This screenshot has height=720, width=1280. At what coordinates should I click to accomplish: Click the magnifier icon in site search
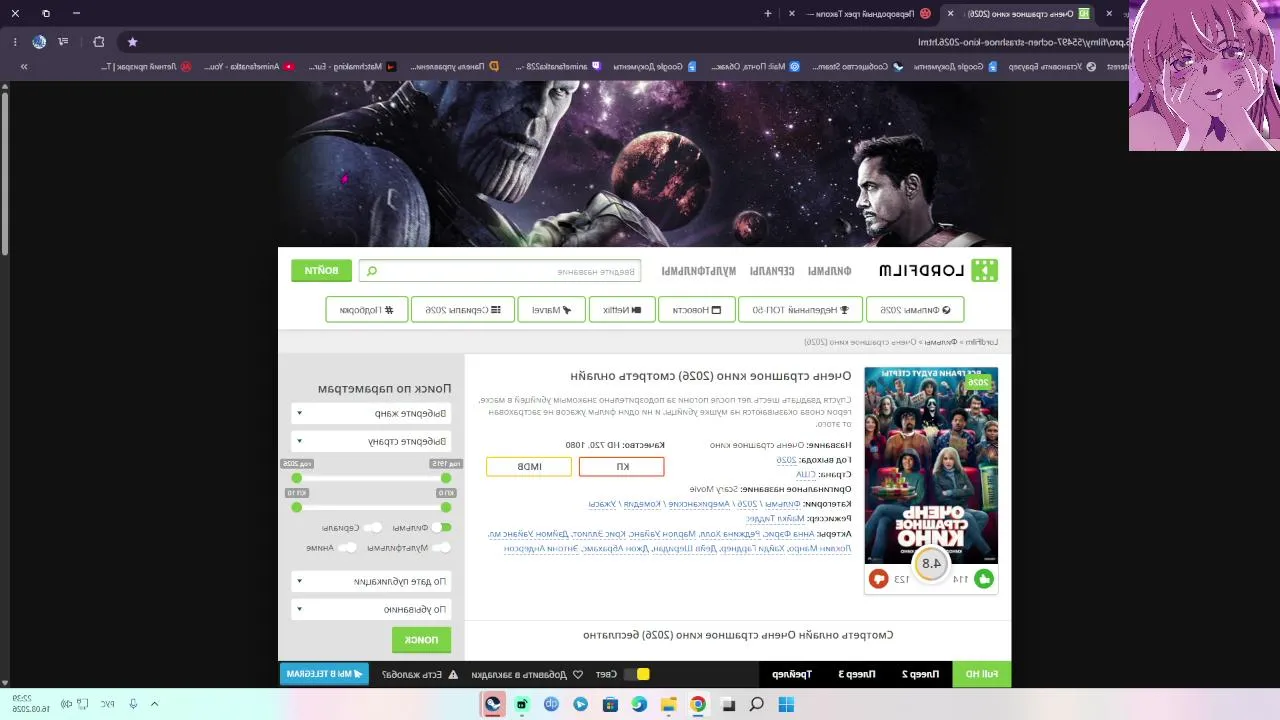tap(372, 271)
